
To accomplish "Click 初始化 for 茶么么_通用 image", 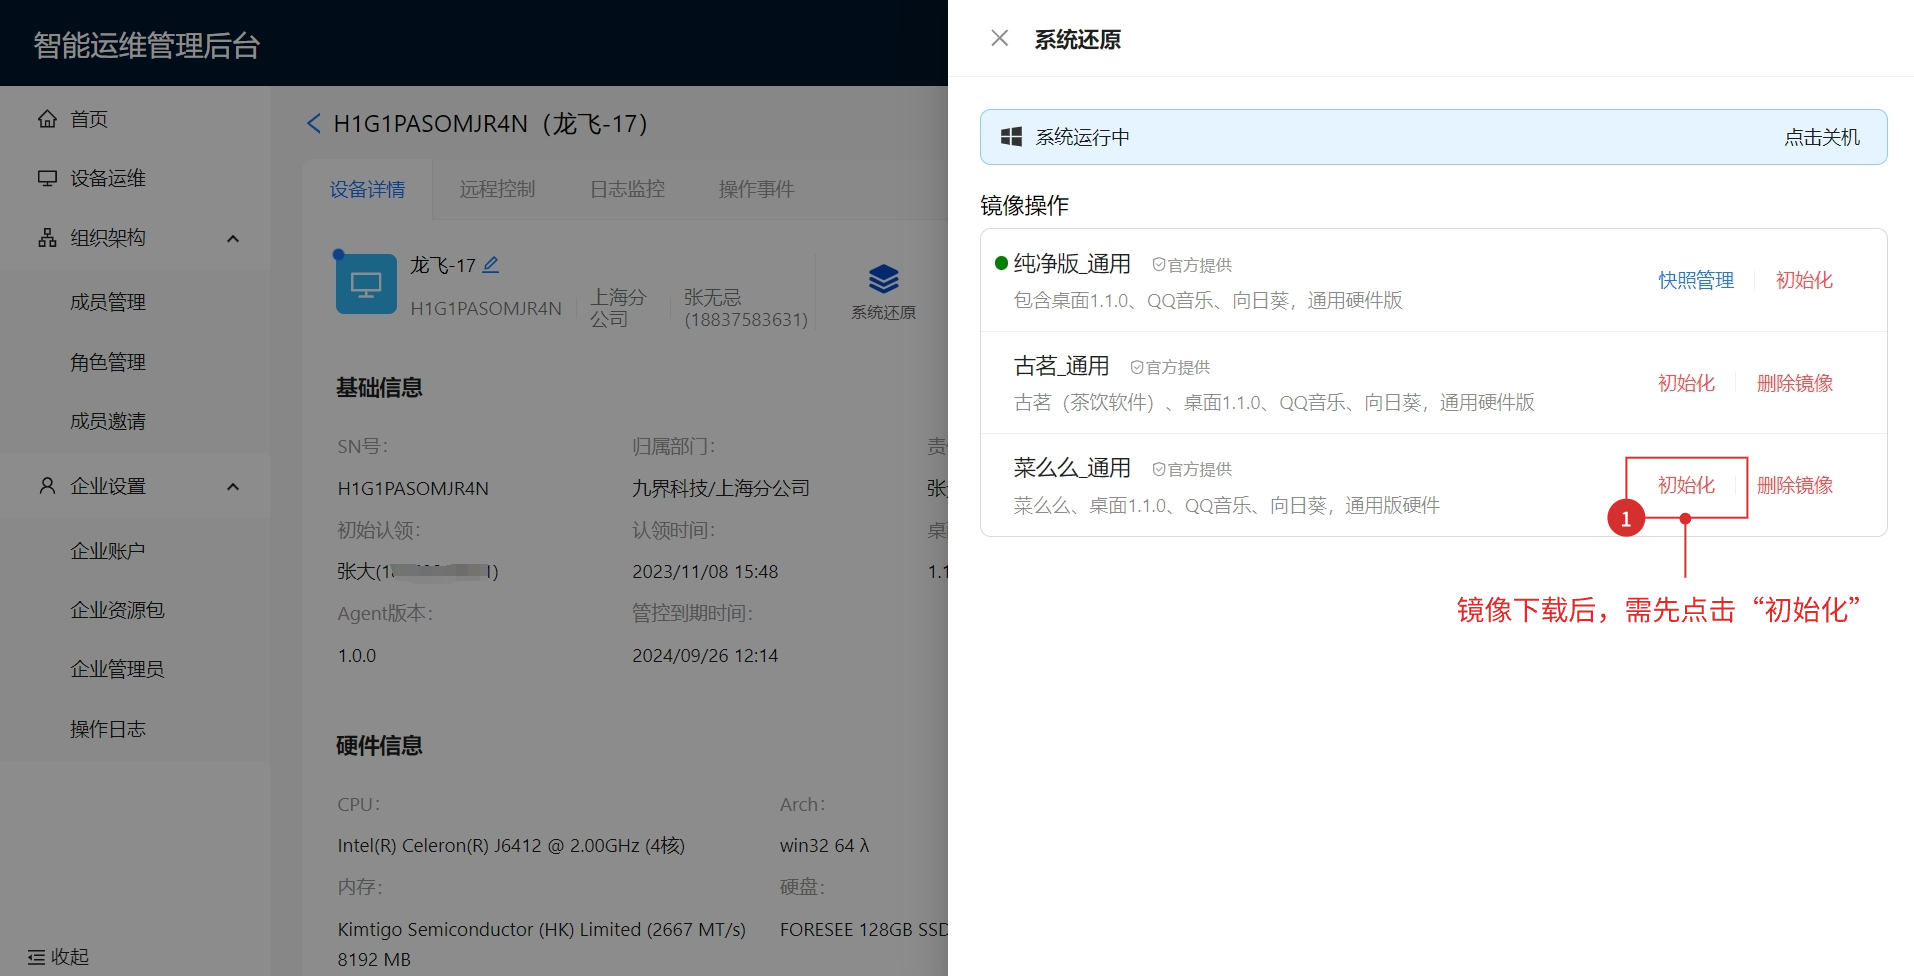I will point(1686,485).
